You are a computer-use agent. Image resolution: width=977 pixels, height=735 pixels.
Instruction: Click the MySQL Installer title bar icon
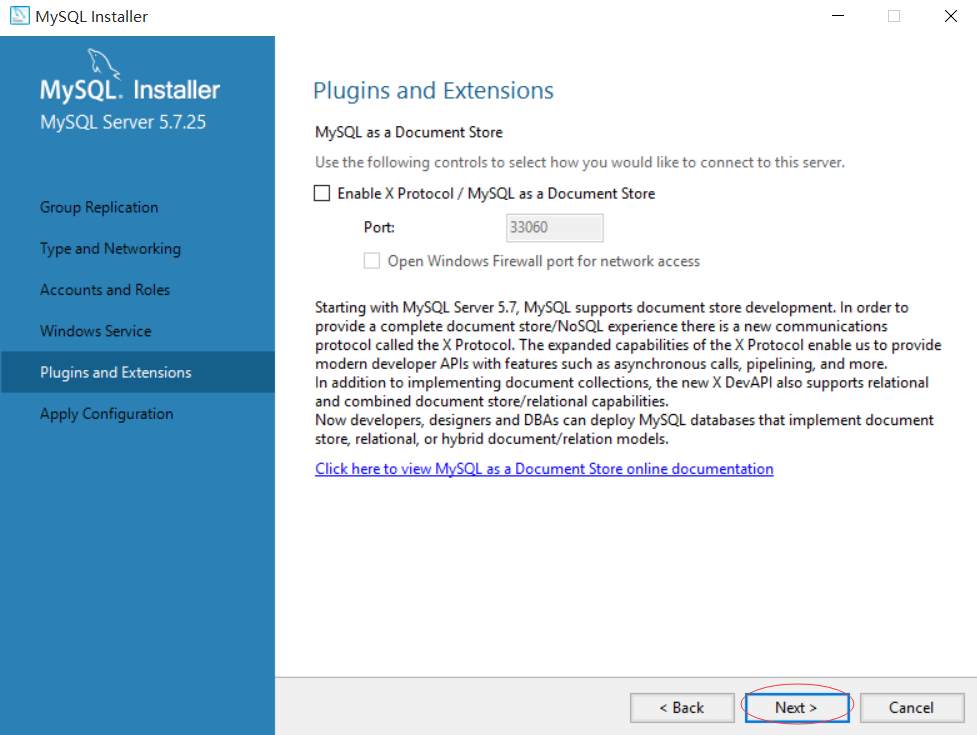pos(19,16)
